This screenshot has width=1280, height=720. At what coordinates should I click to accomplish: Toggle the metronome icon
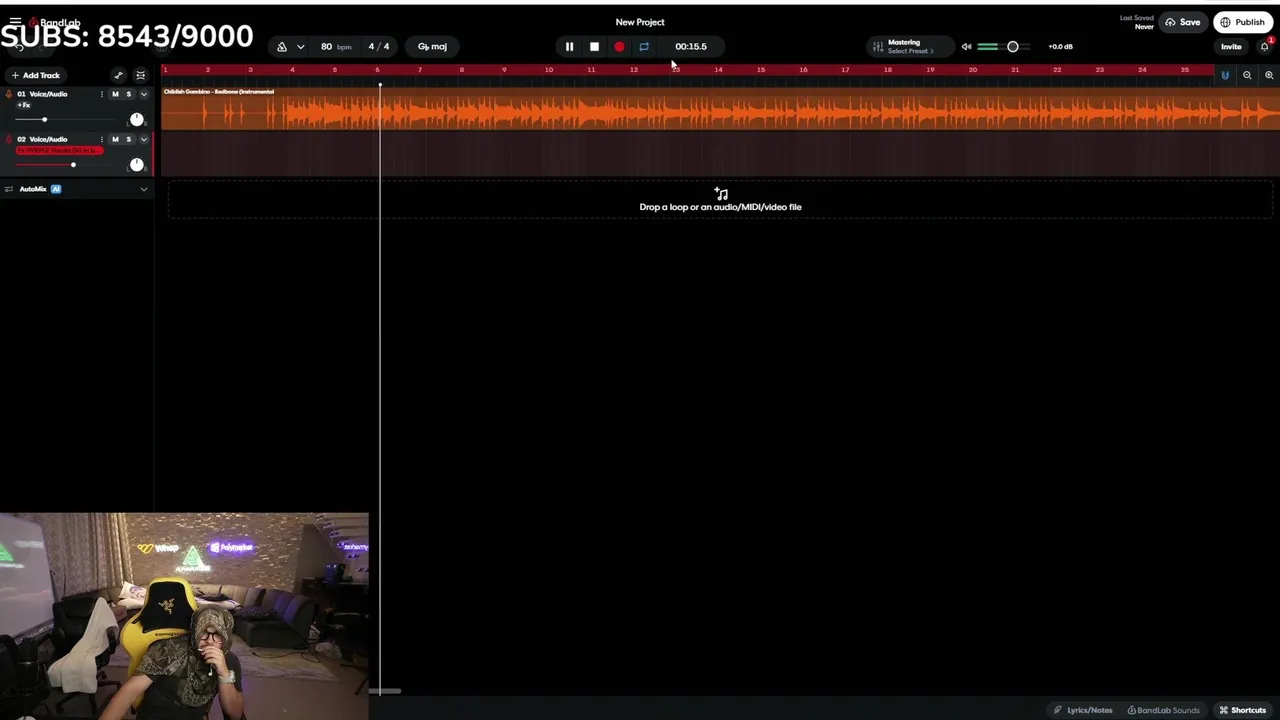coord(282,47)
